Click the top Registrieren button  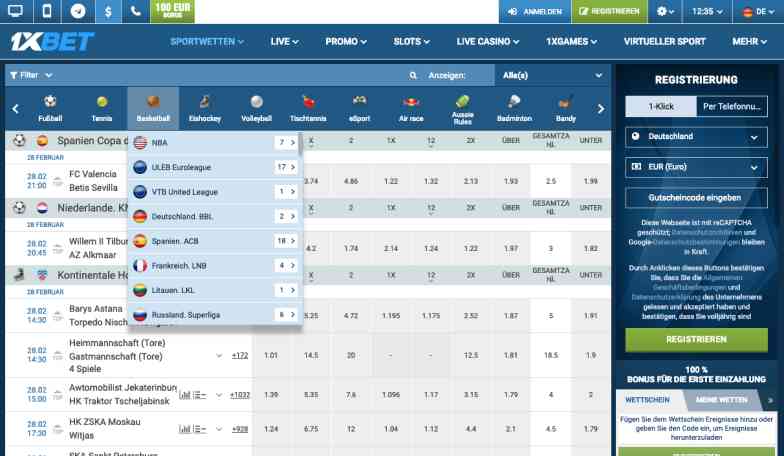click(610, 11)
